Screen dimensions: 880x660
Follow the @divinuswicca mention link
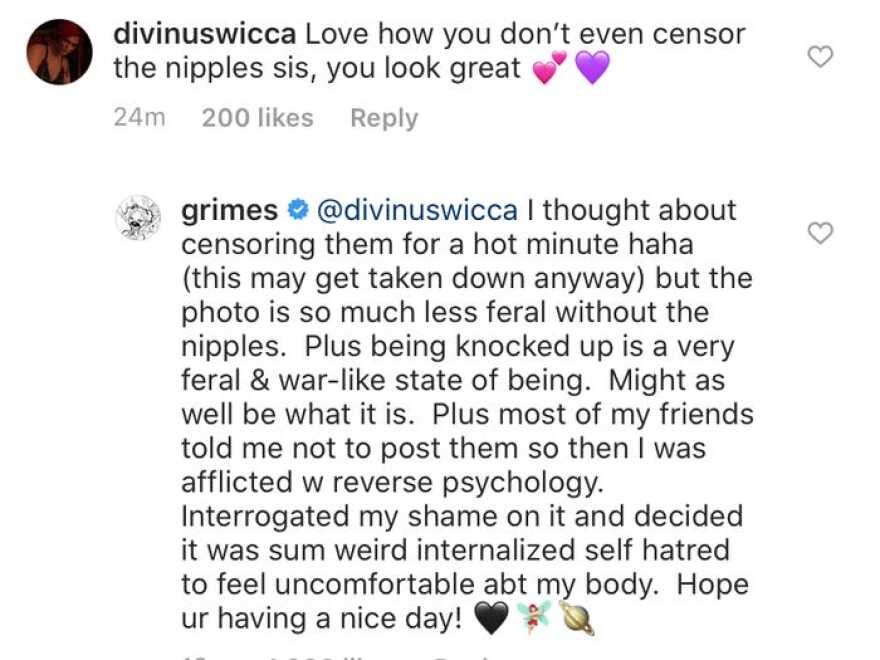417,210
